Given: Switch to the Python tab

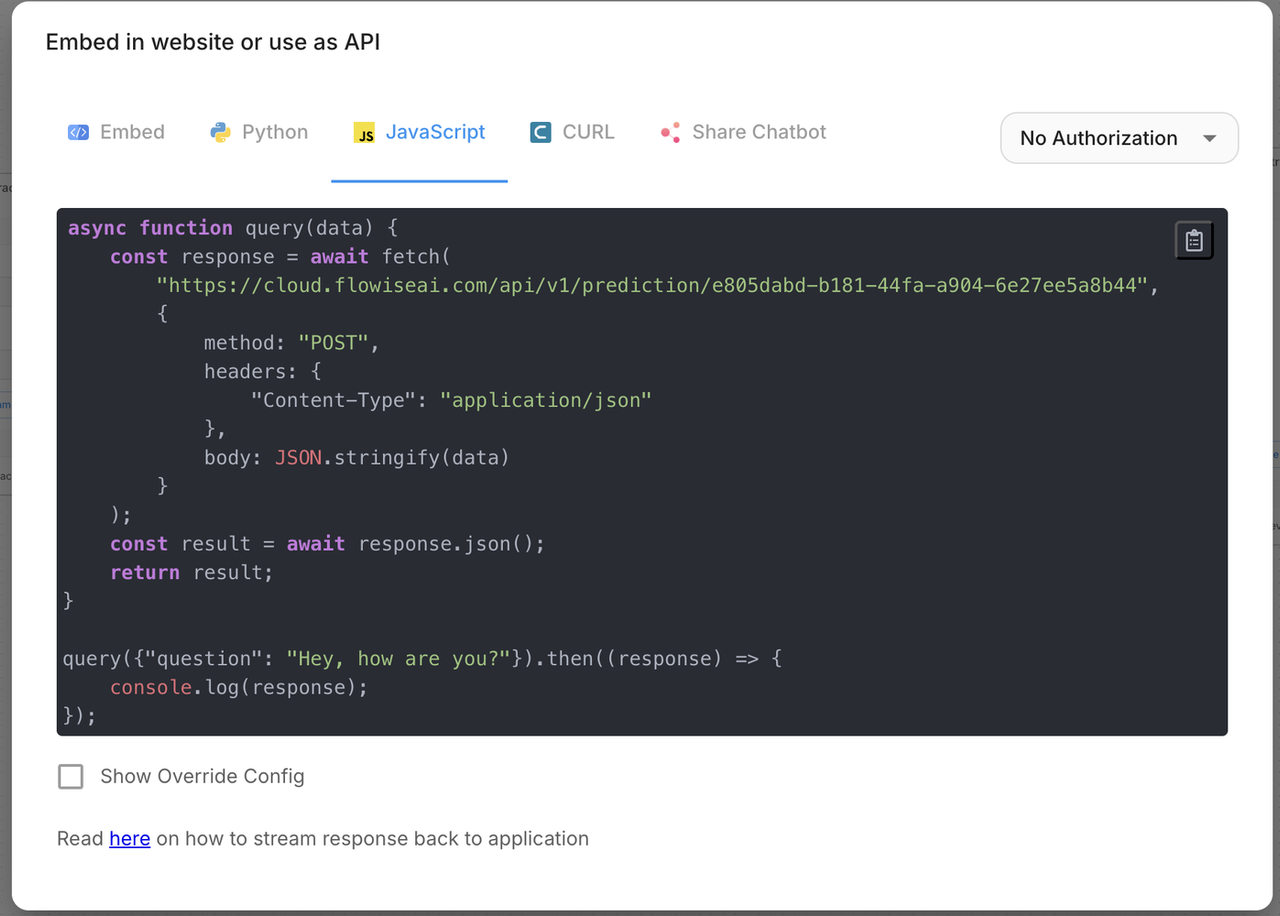Looking at the screenshot, I should point(259,133).
